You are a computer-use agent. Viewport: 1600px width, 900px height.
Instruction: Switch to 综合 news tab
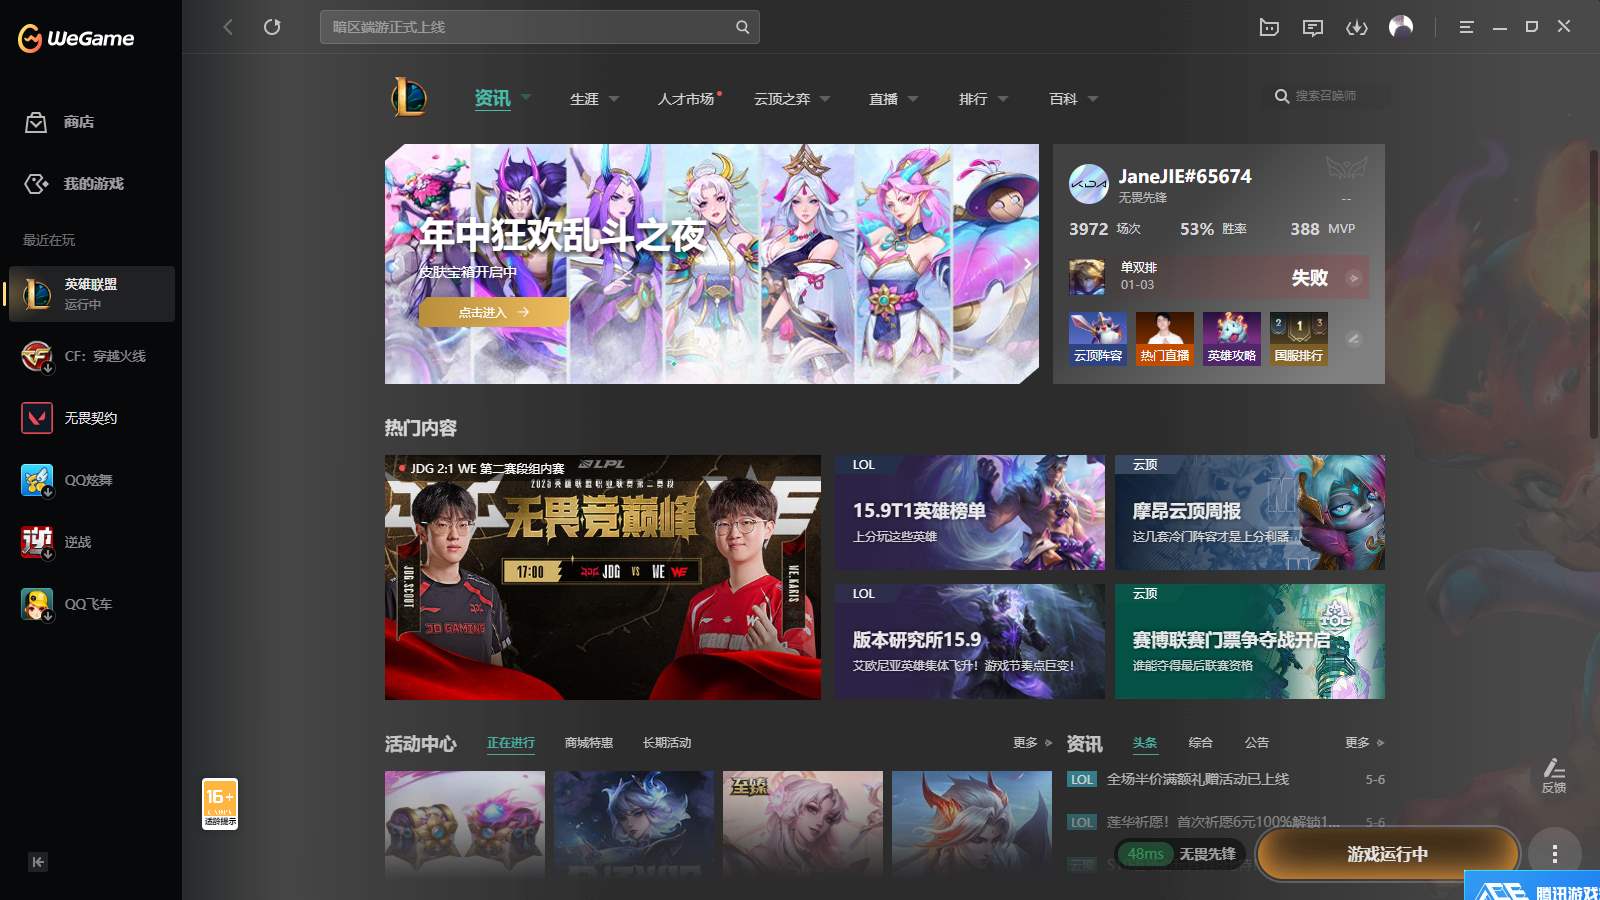[1201, 743]
